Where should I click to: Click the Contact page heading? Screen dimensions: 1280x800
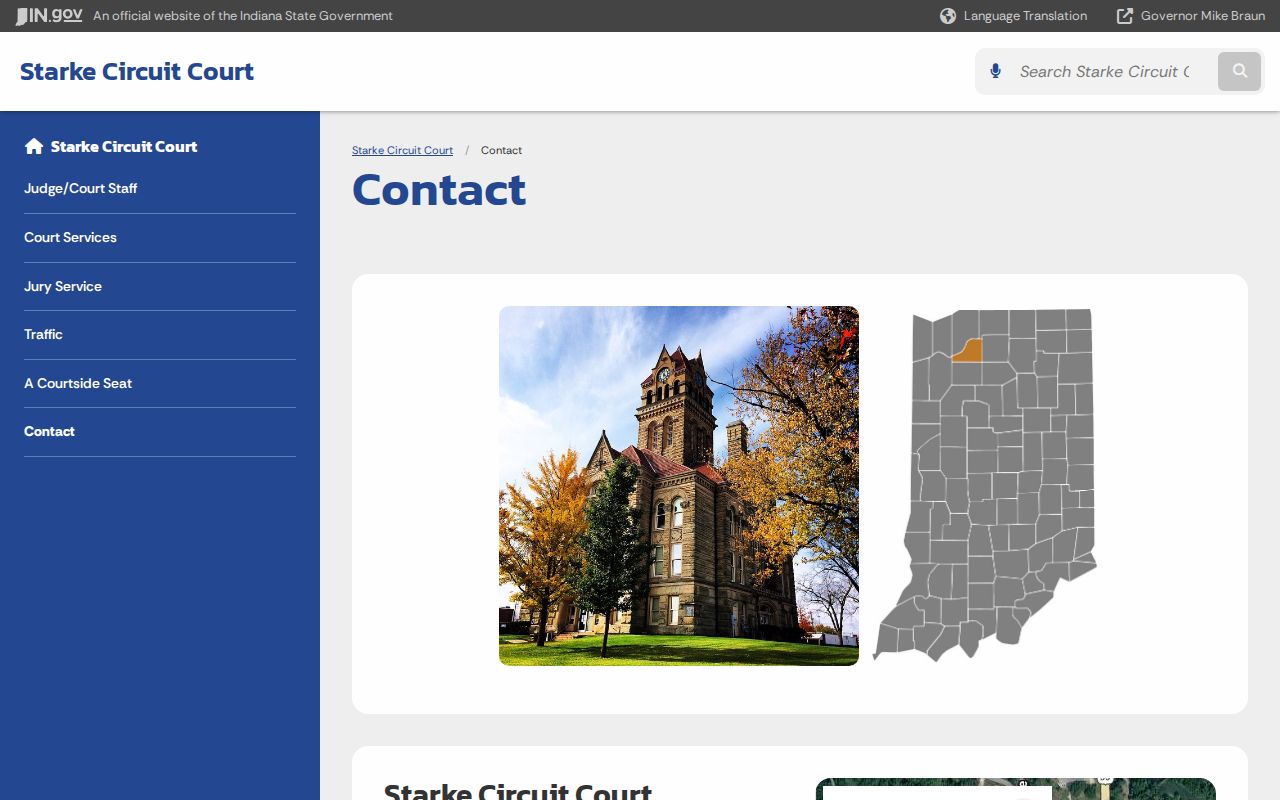point(439,190)
